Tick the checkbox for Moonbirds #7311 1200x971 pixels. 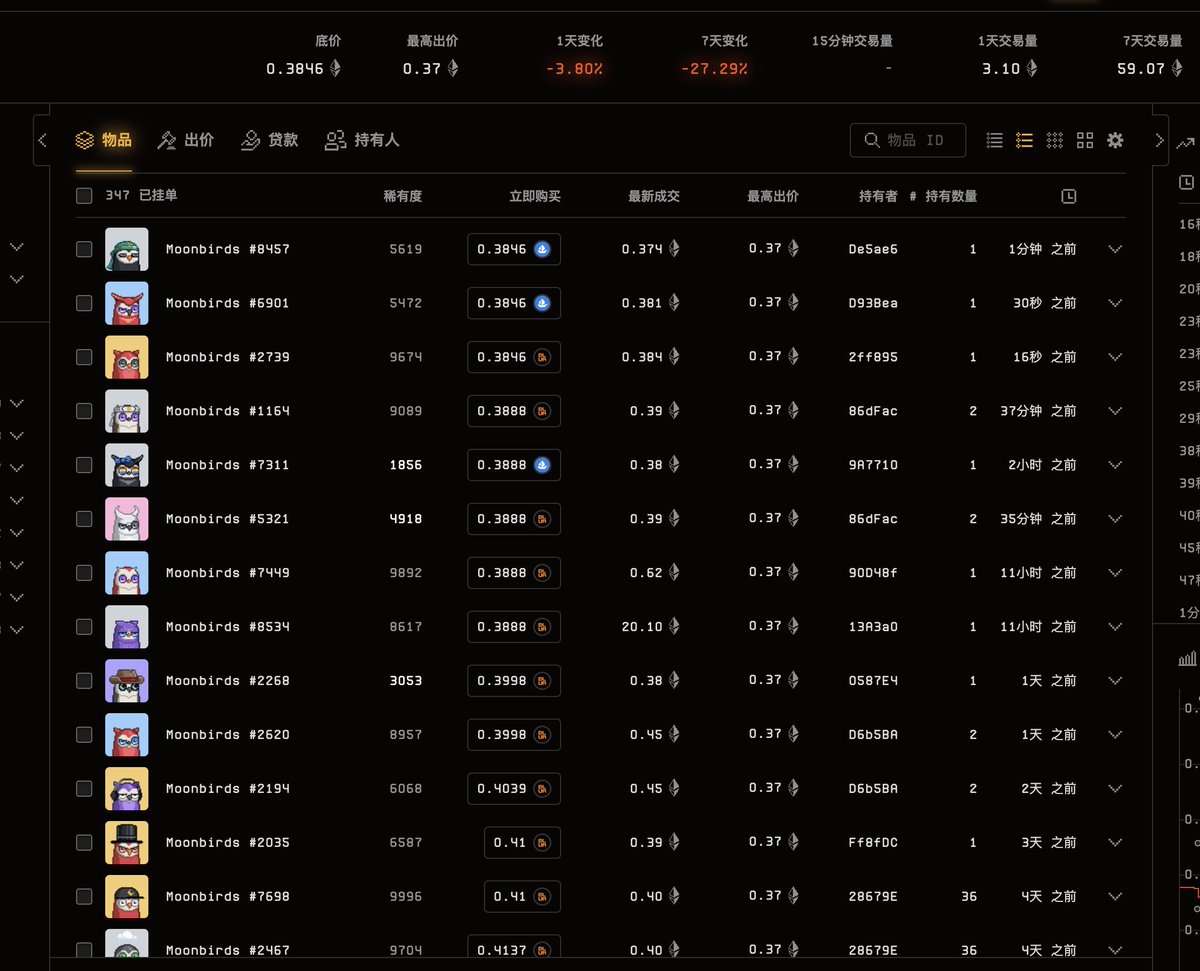(x=84, y=465)
